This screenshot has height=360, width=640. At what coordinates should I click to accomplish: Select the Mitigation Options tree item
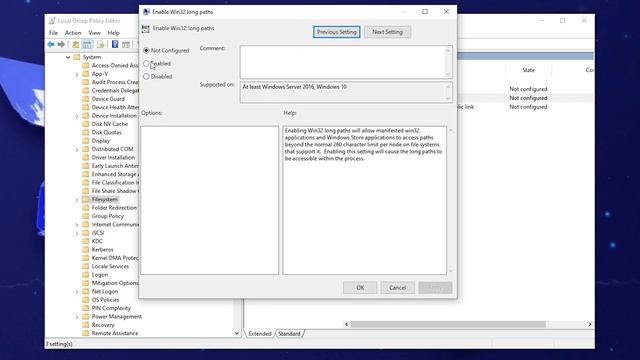point(115,283)
